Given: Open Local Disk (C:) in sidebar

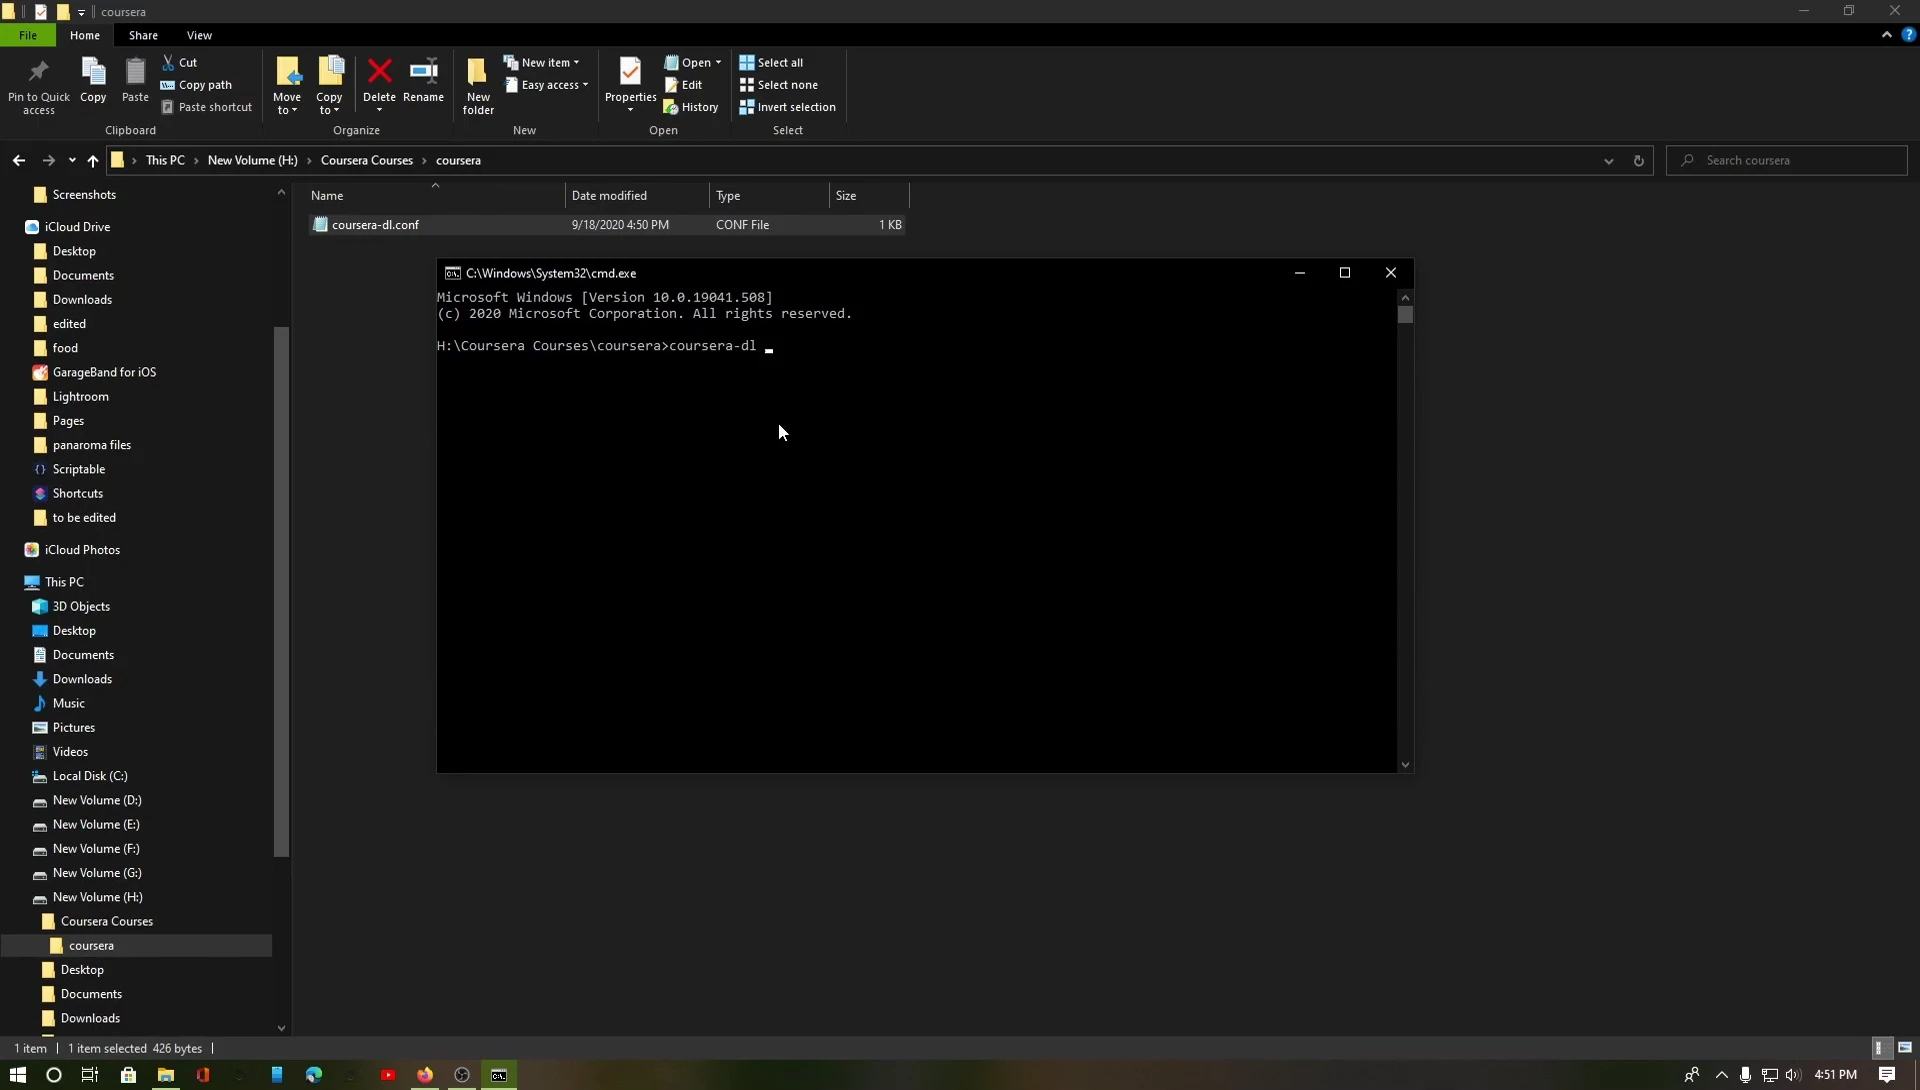Looking at the screenshot, I should [x=90, y=777].
